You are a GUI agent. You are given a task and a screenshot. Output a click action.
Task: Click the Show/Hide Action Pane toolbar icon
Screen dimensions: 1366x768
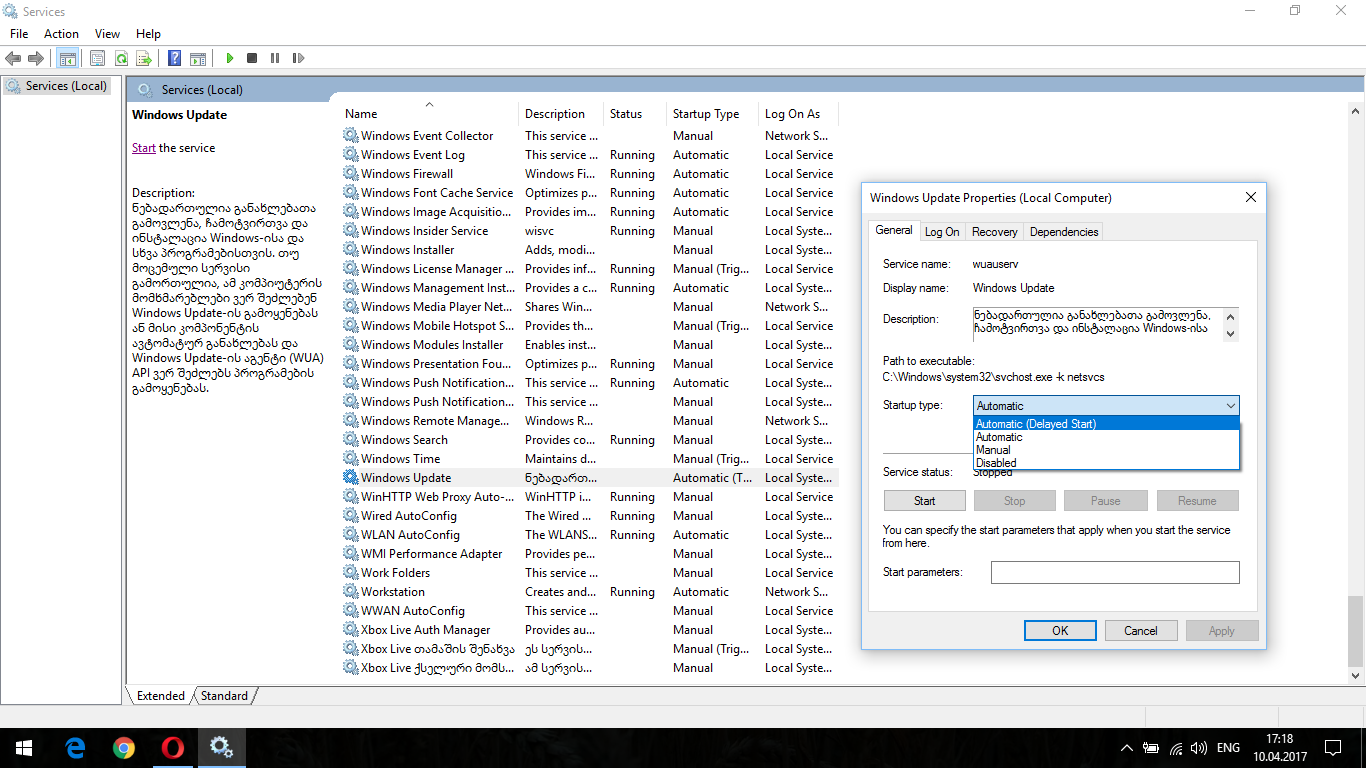(198, 59)
